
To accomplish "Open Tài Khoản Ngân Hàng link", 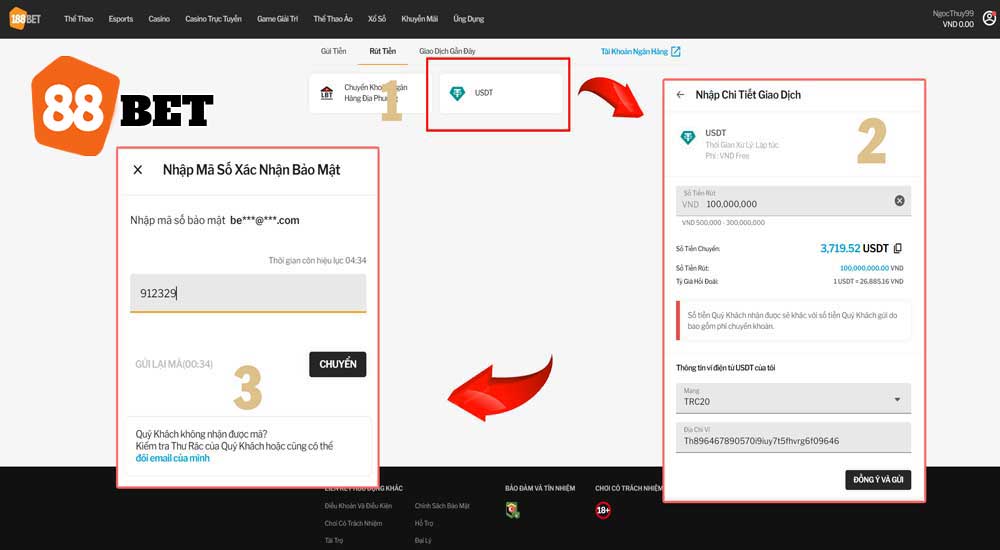I will click(634, 52).
